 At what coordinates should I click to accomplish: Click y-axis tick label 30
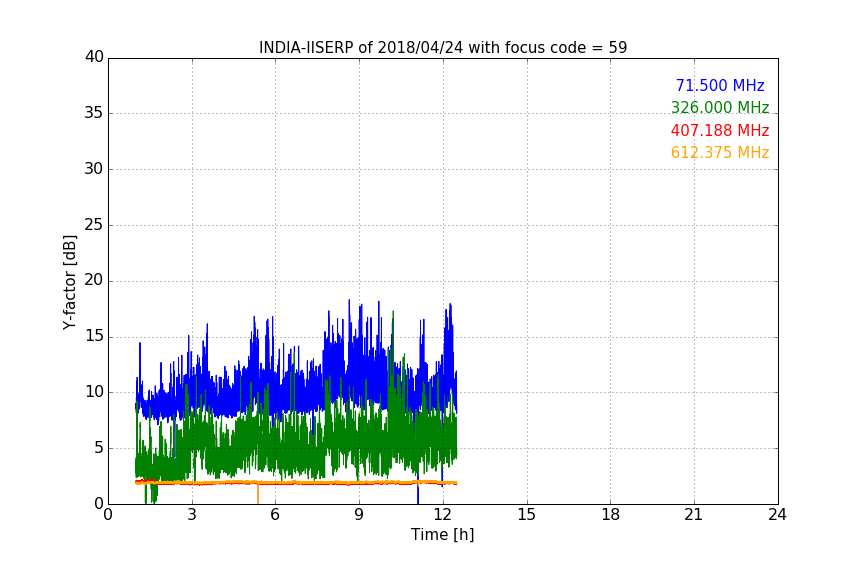pyautogui.click(x=94, y=169)
